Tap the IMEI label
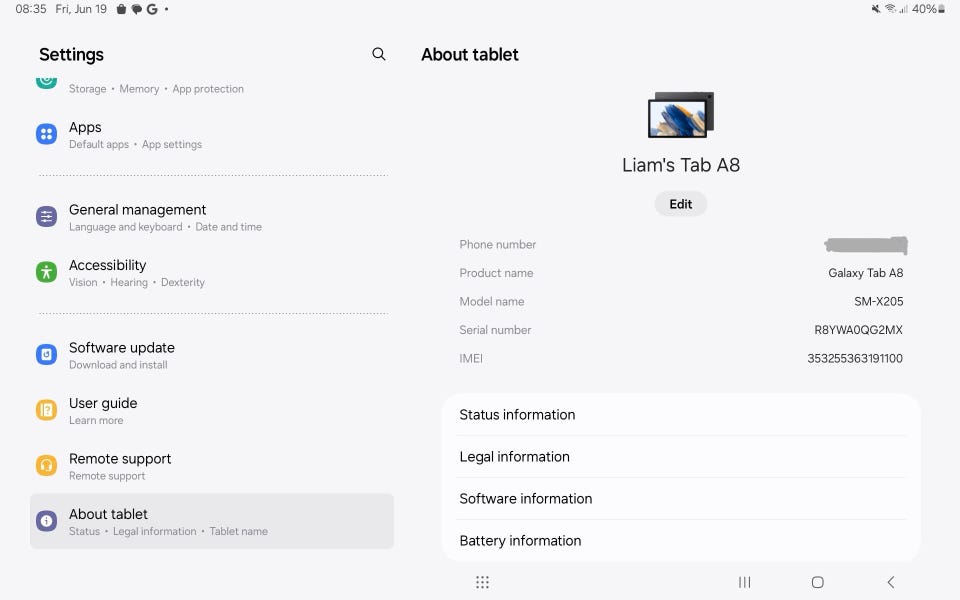 tap(471, 358)
